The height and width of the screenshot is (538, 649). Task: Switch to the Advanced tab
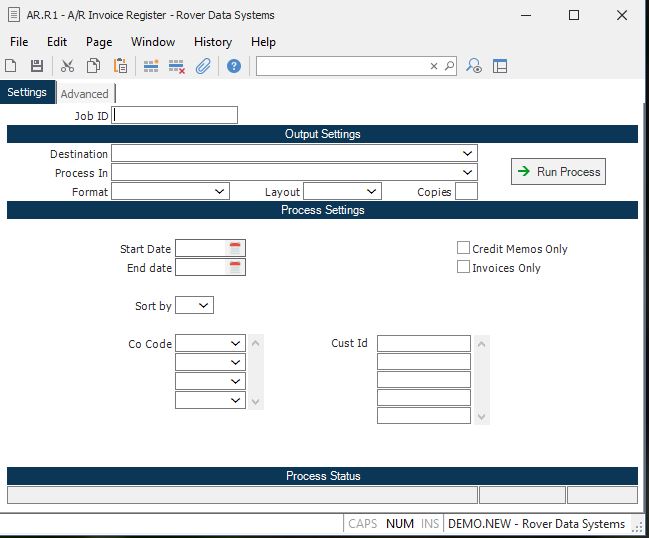tap(85, 94)
